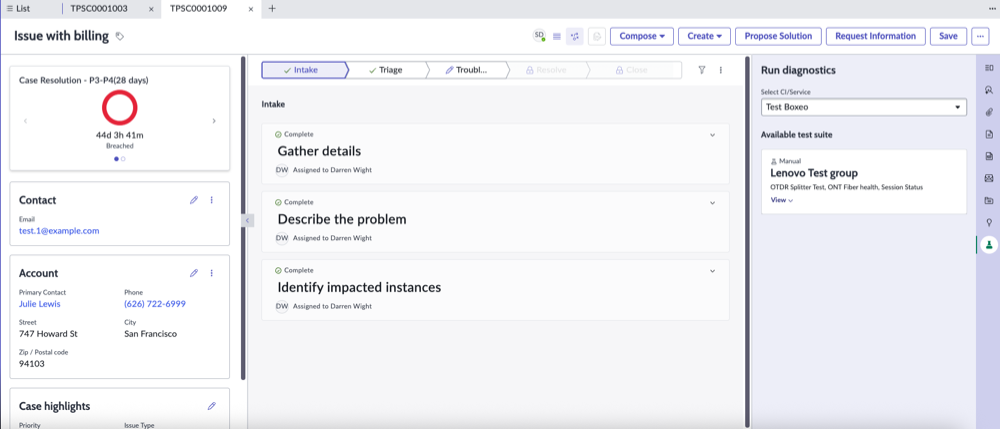The height and width of the screenshot is (429, 1000).
Task: Select the Troubleshoot stage
Action: coord(466,70)
